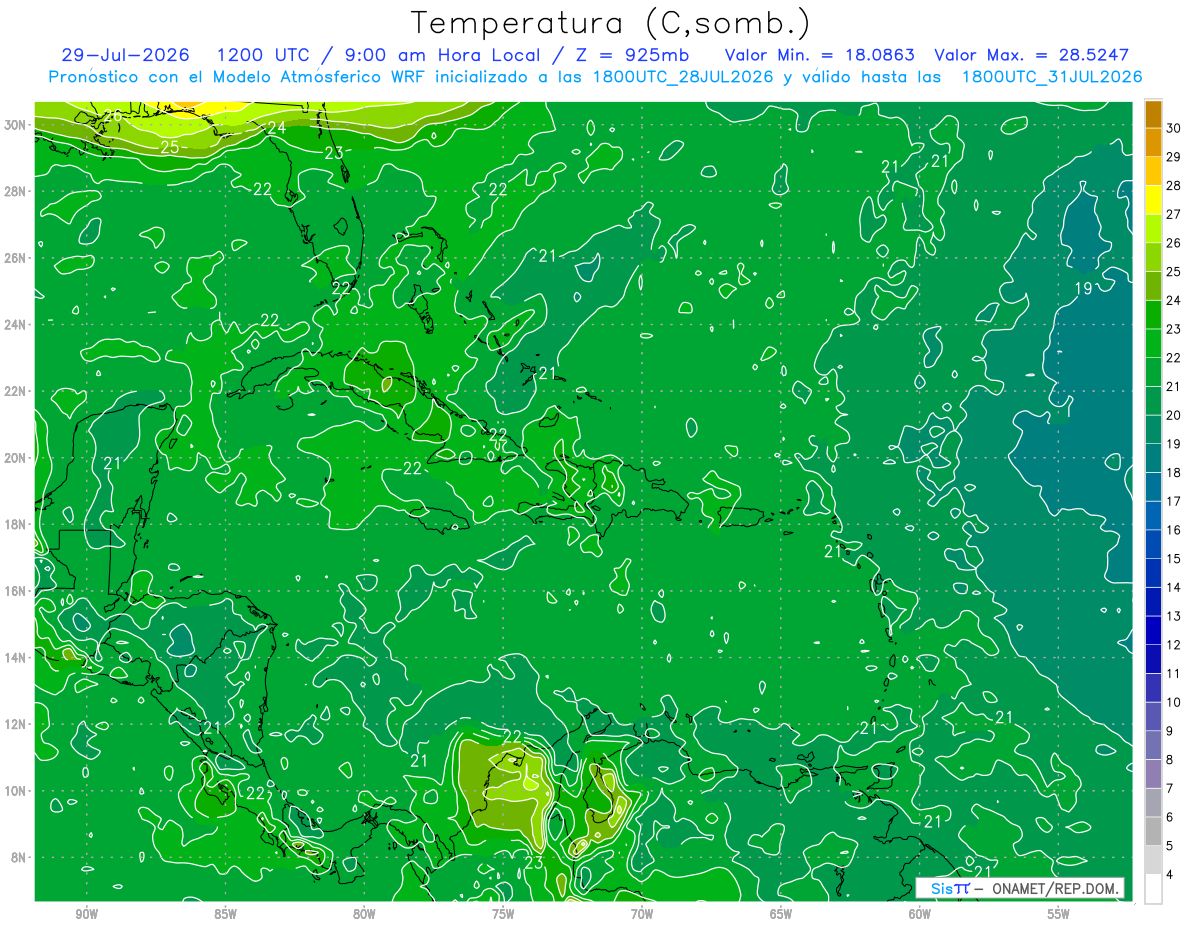This screenshot has width=1200, height=927.
Task: Click the color bar label "26"
Action: [x=1174, y=243]
